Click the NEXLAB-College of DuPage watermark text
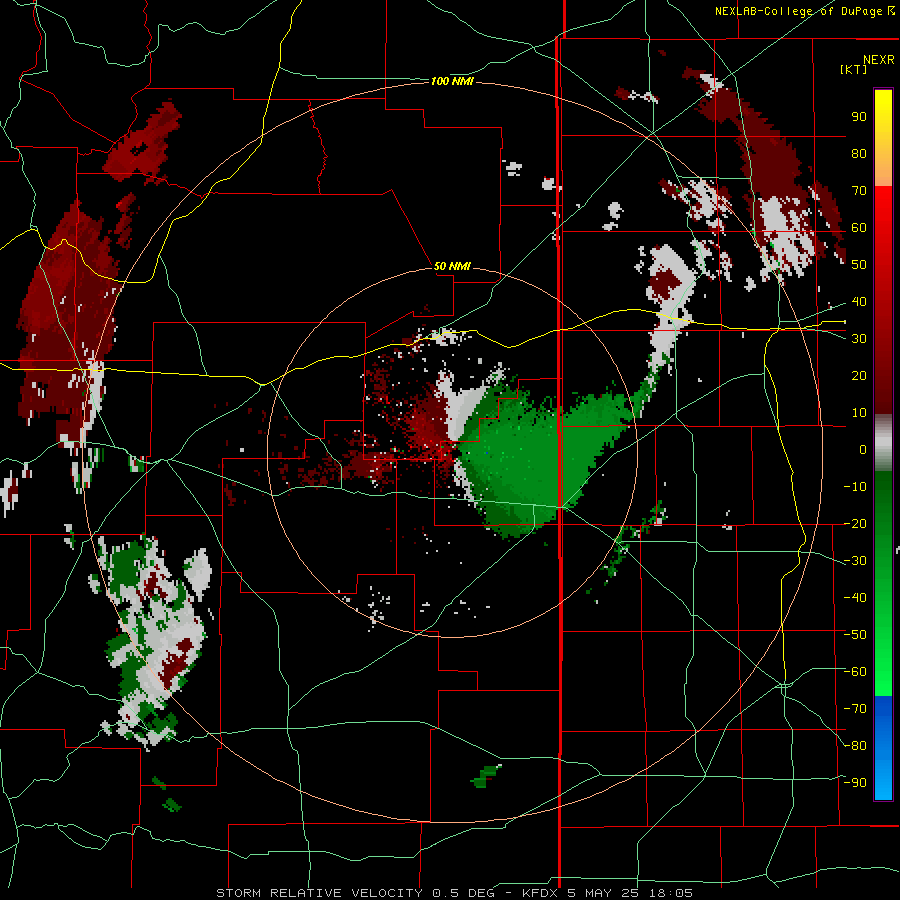The width and height of the screenshot is (900, 900). [804, 11]
